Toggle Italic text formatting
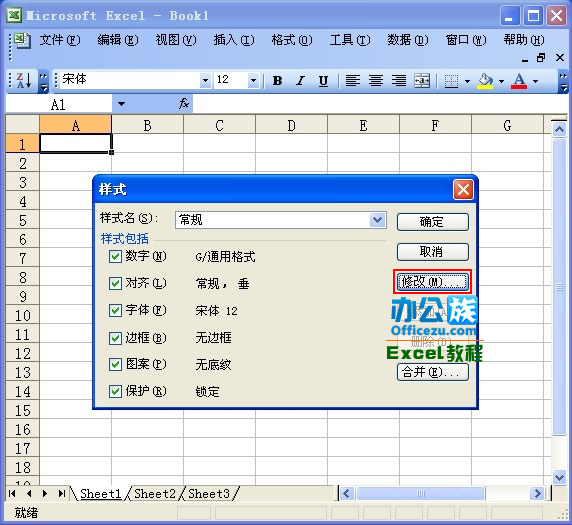 [300, 81]
